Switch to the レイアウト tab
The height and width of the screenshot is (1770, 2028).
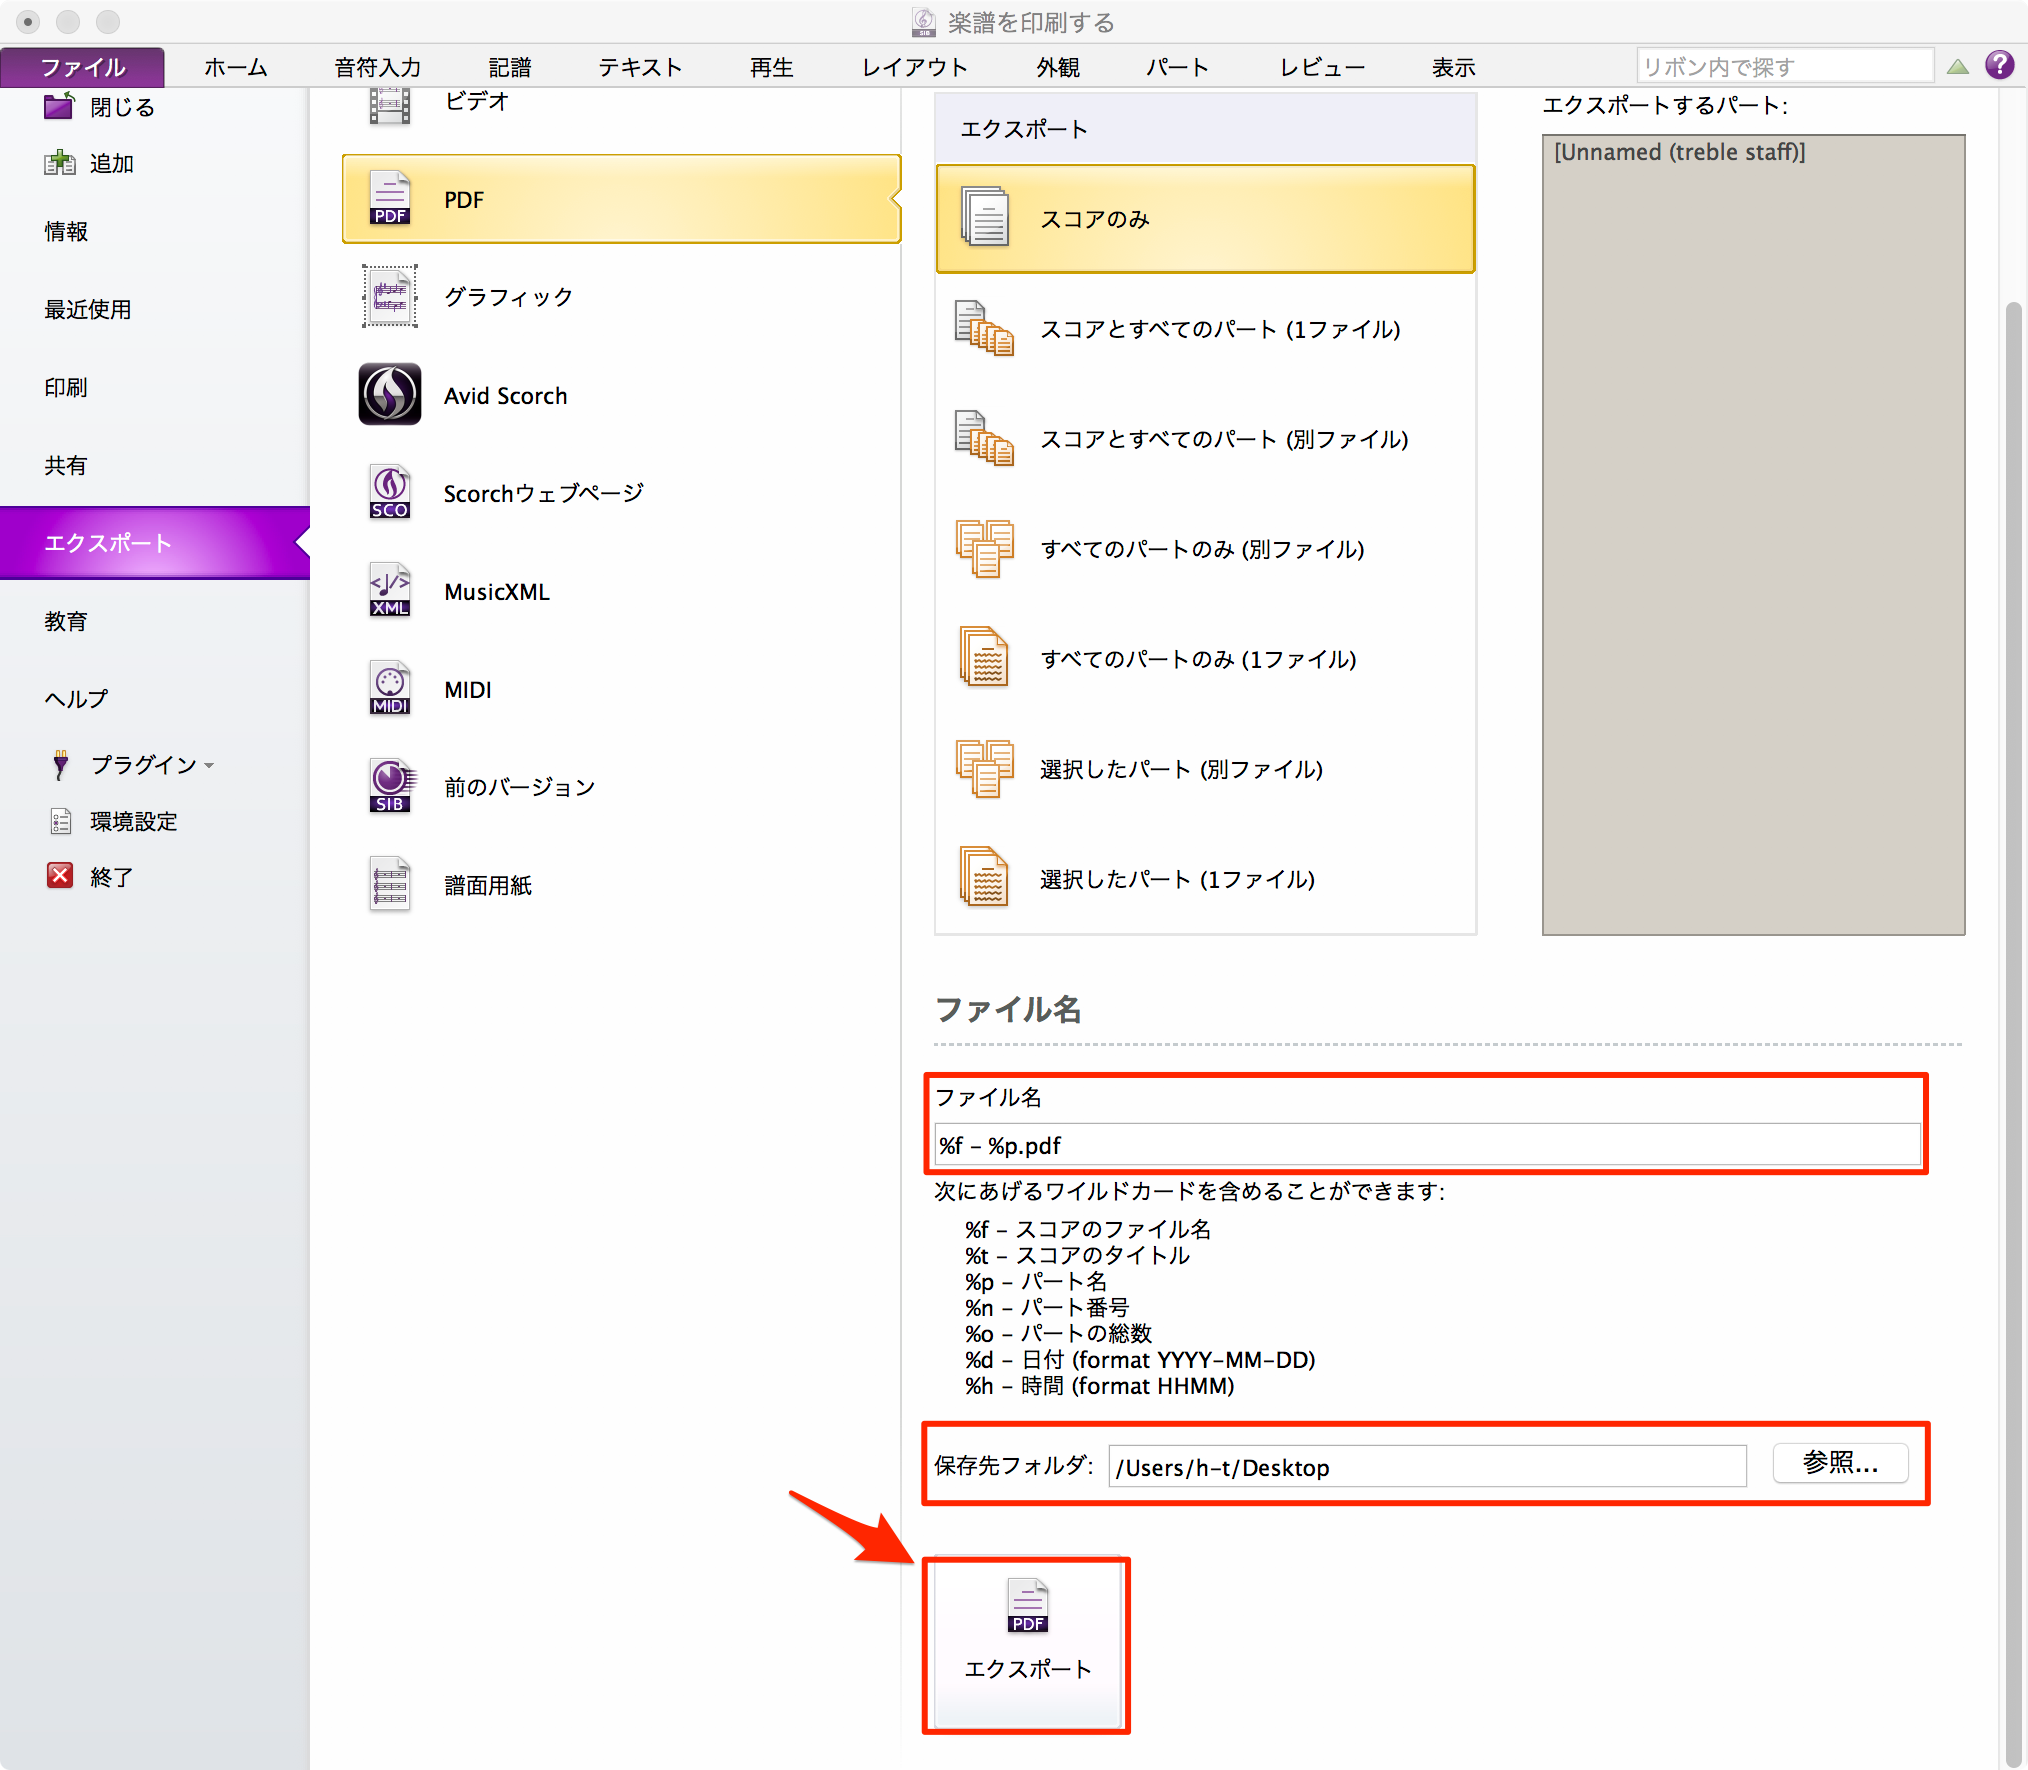click(x=915, y=67)
